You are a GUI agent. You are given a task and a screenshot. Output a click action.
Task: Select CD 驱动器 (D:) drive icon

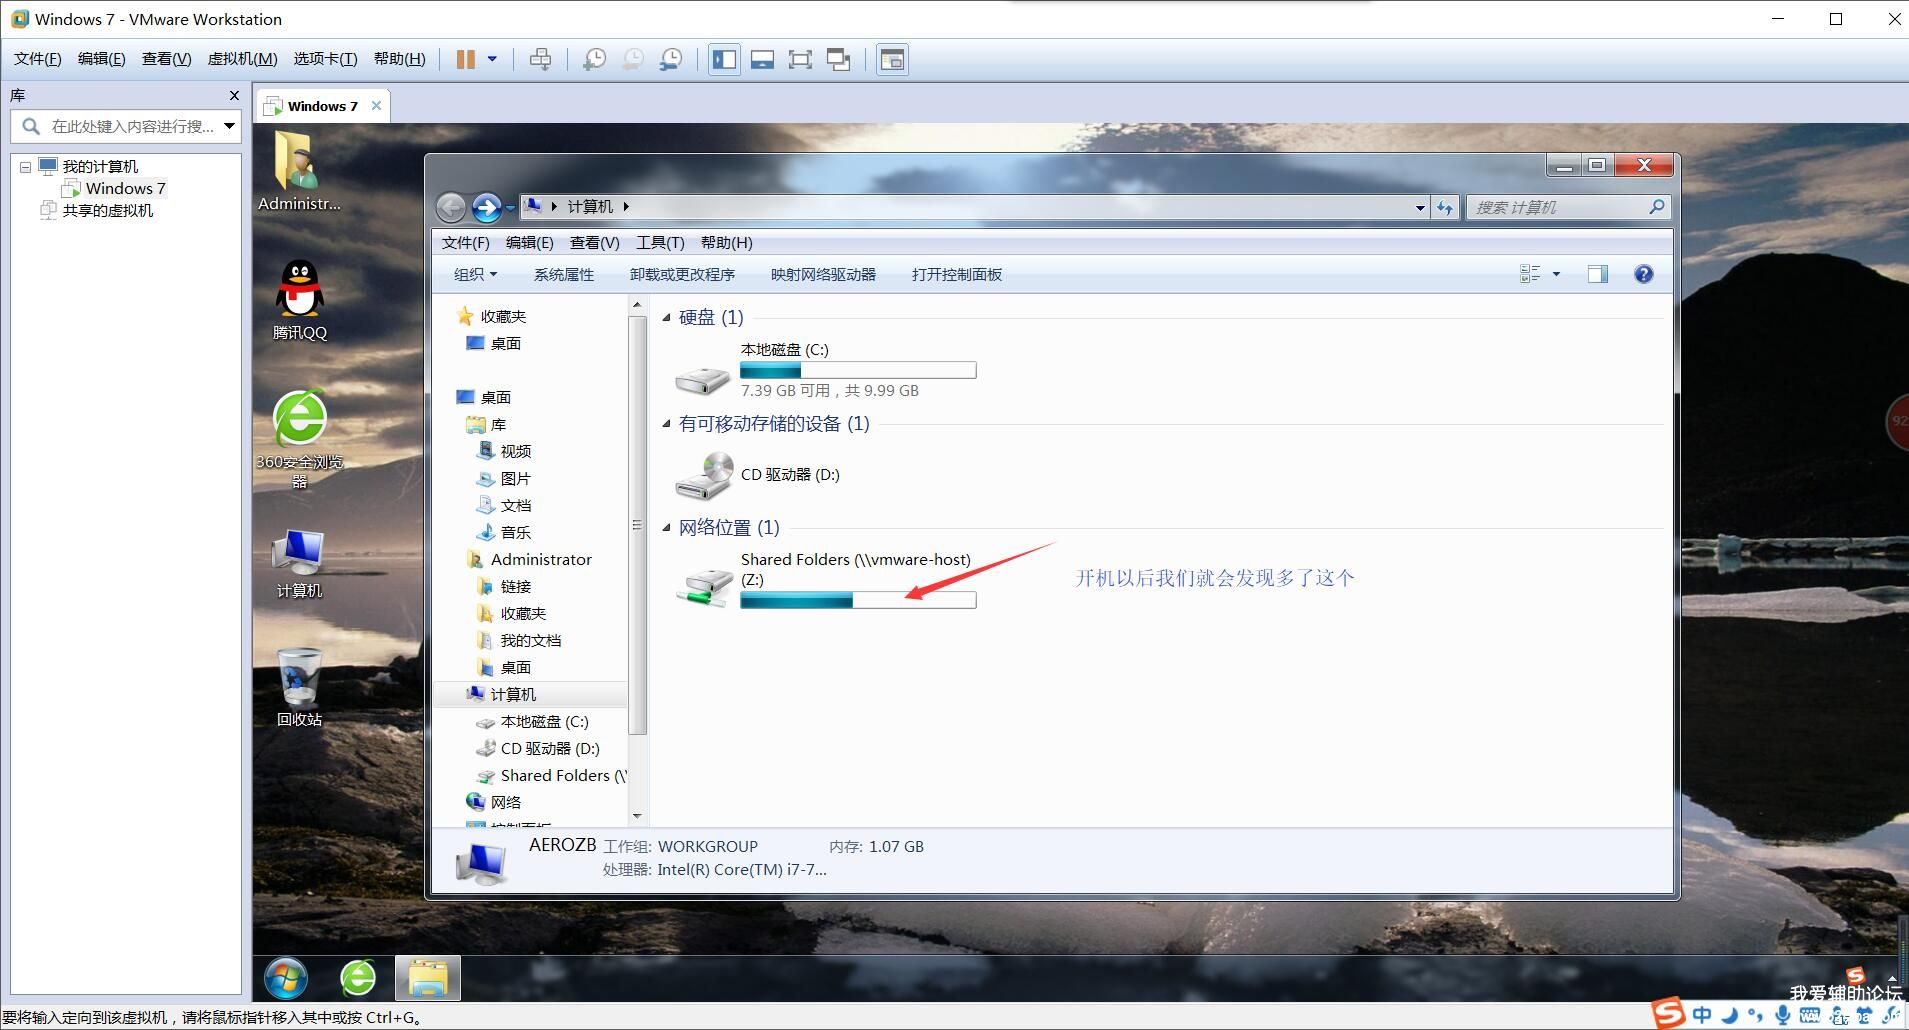[x=703, y=476]
